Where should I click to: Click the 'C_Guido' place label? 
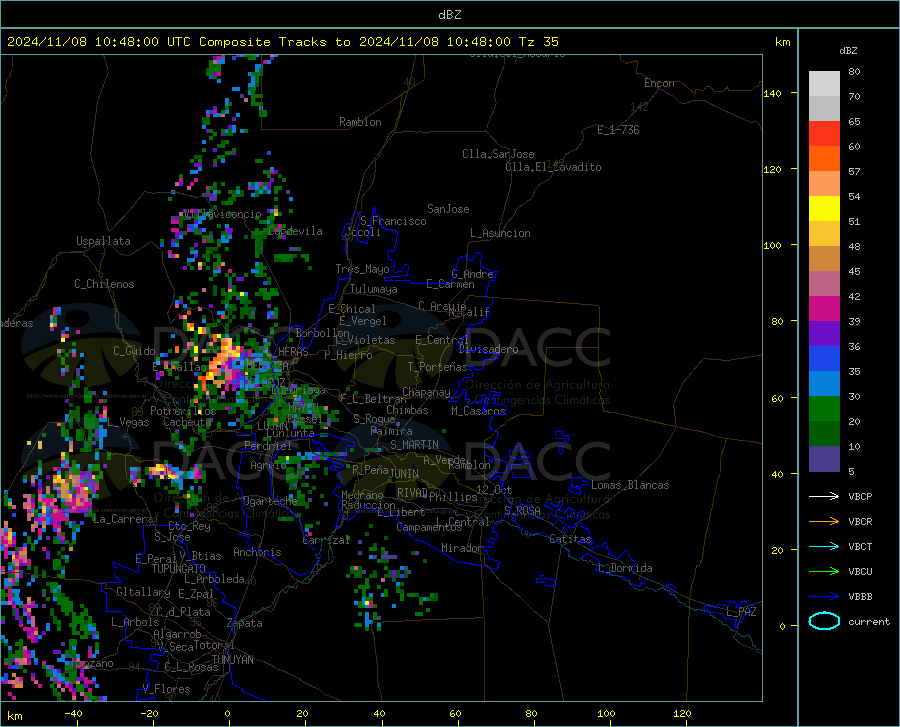point(134,351)
